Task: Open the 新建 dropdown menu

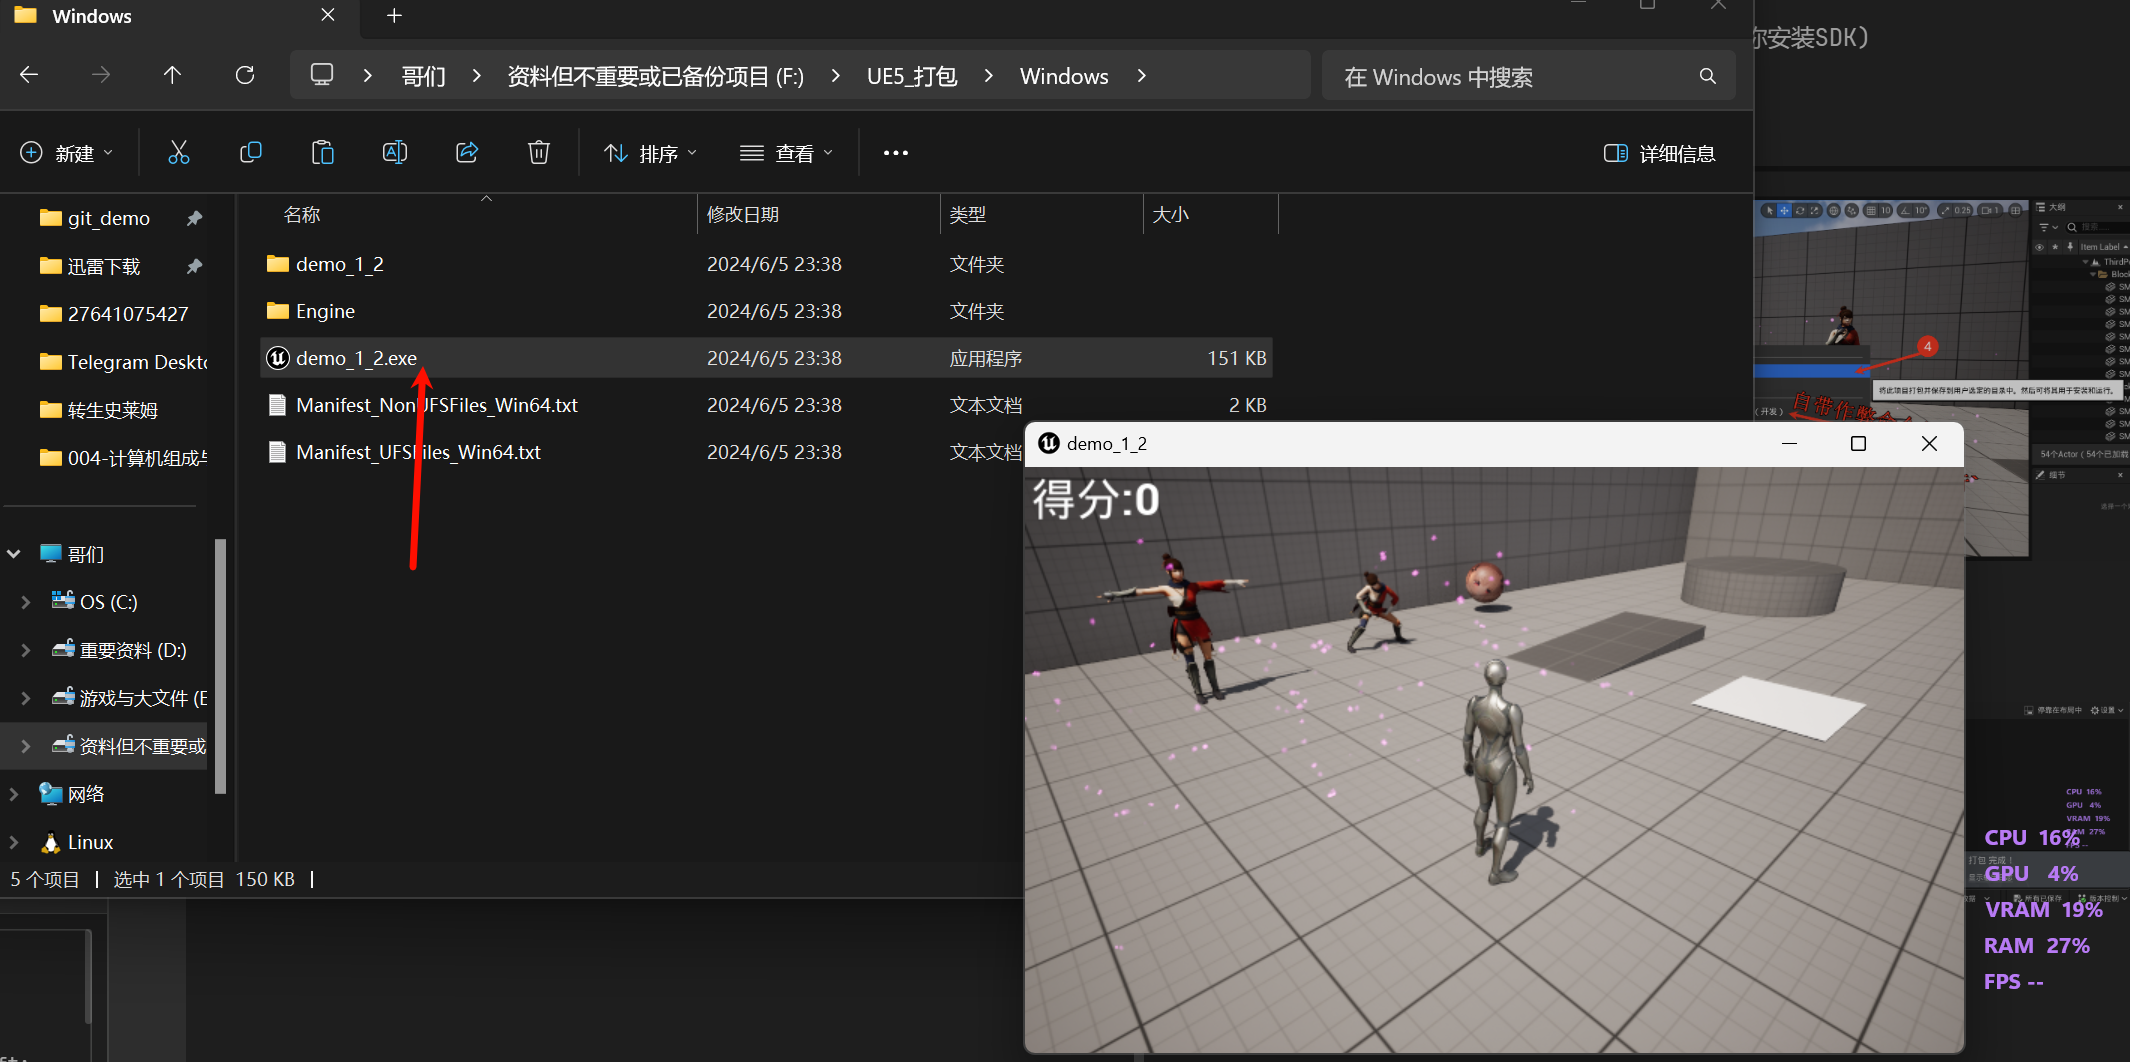Action: point(67,153)
